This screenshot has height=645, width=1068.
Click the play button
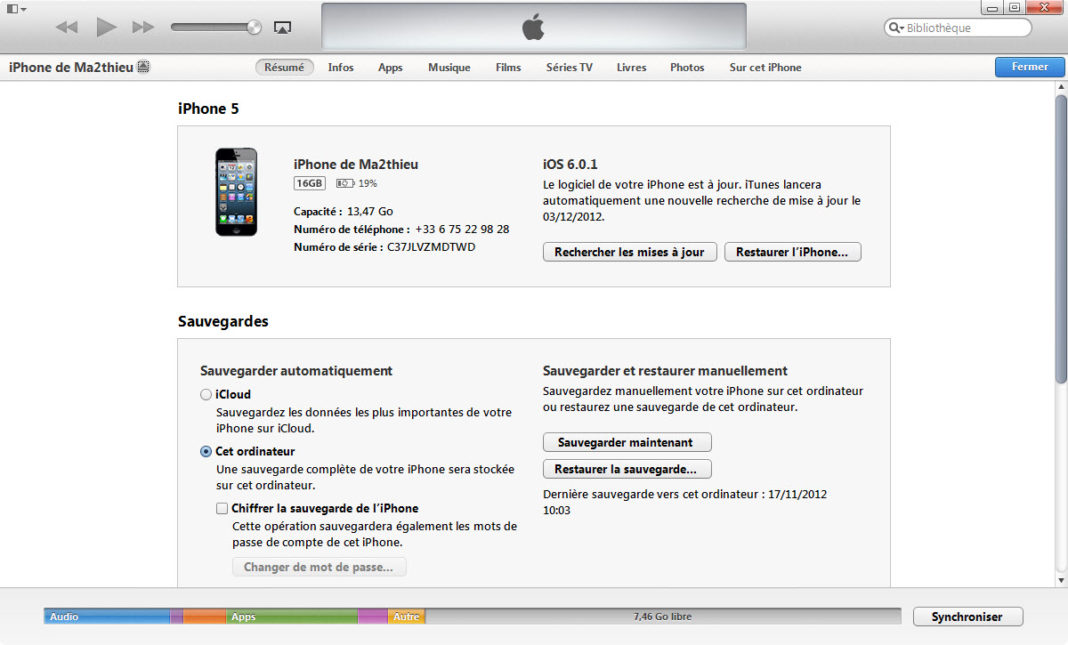tap(106, 27)
